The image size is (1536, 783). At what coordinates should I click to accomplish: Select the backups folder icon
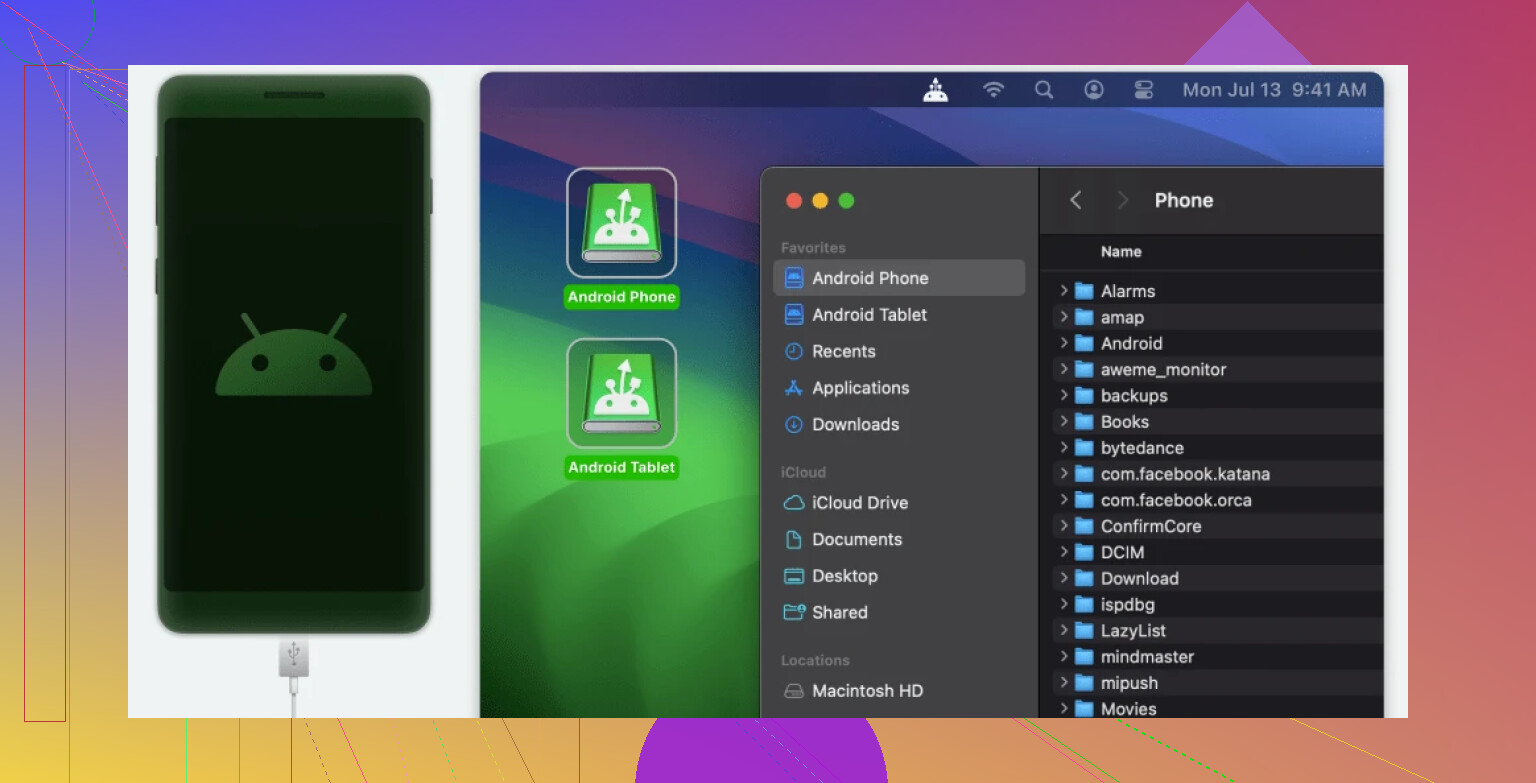click(1084, 395)
